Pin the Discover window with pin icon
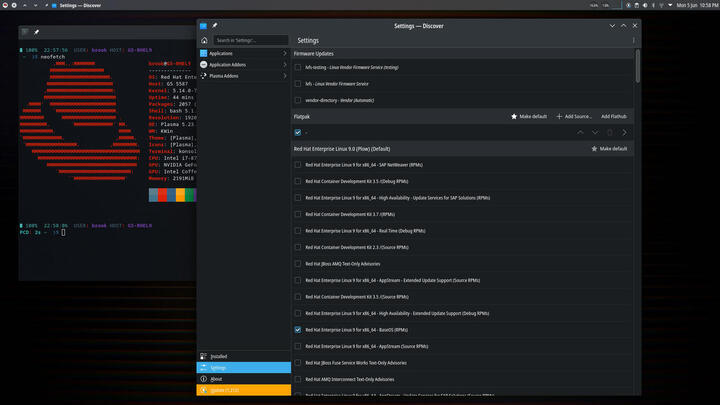Viewport: 720px width, 405px height. (x=214, y=26)
